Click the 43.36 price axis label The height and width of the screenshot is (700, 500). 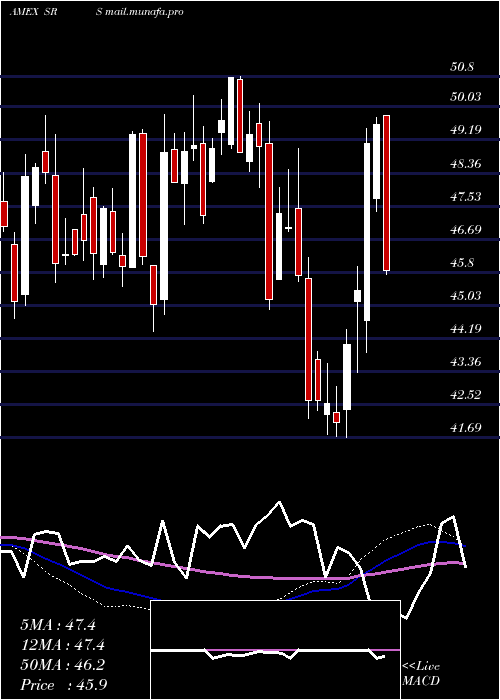(466, 362)
